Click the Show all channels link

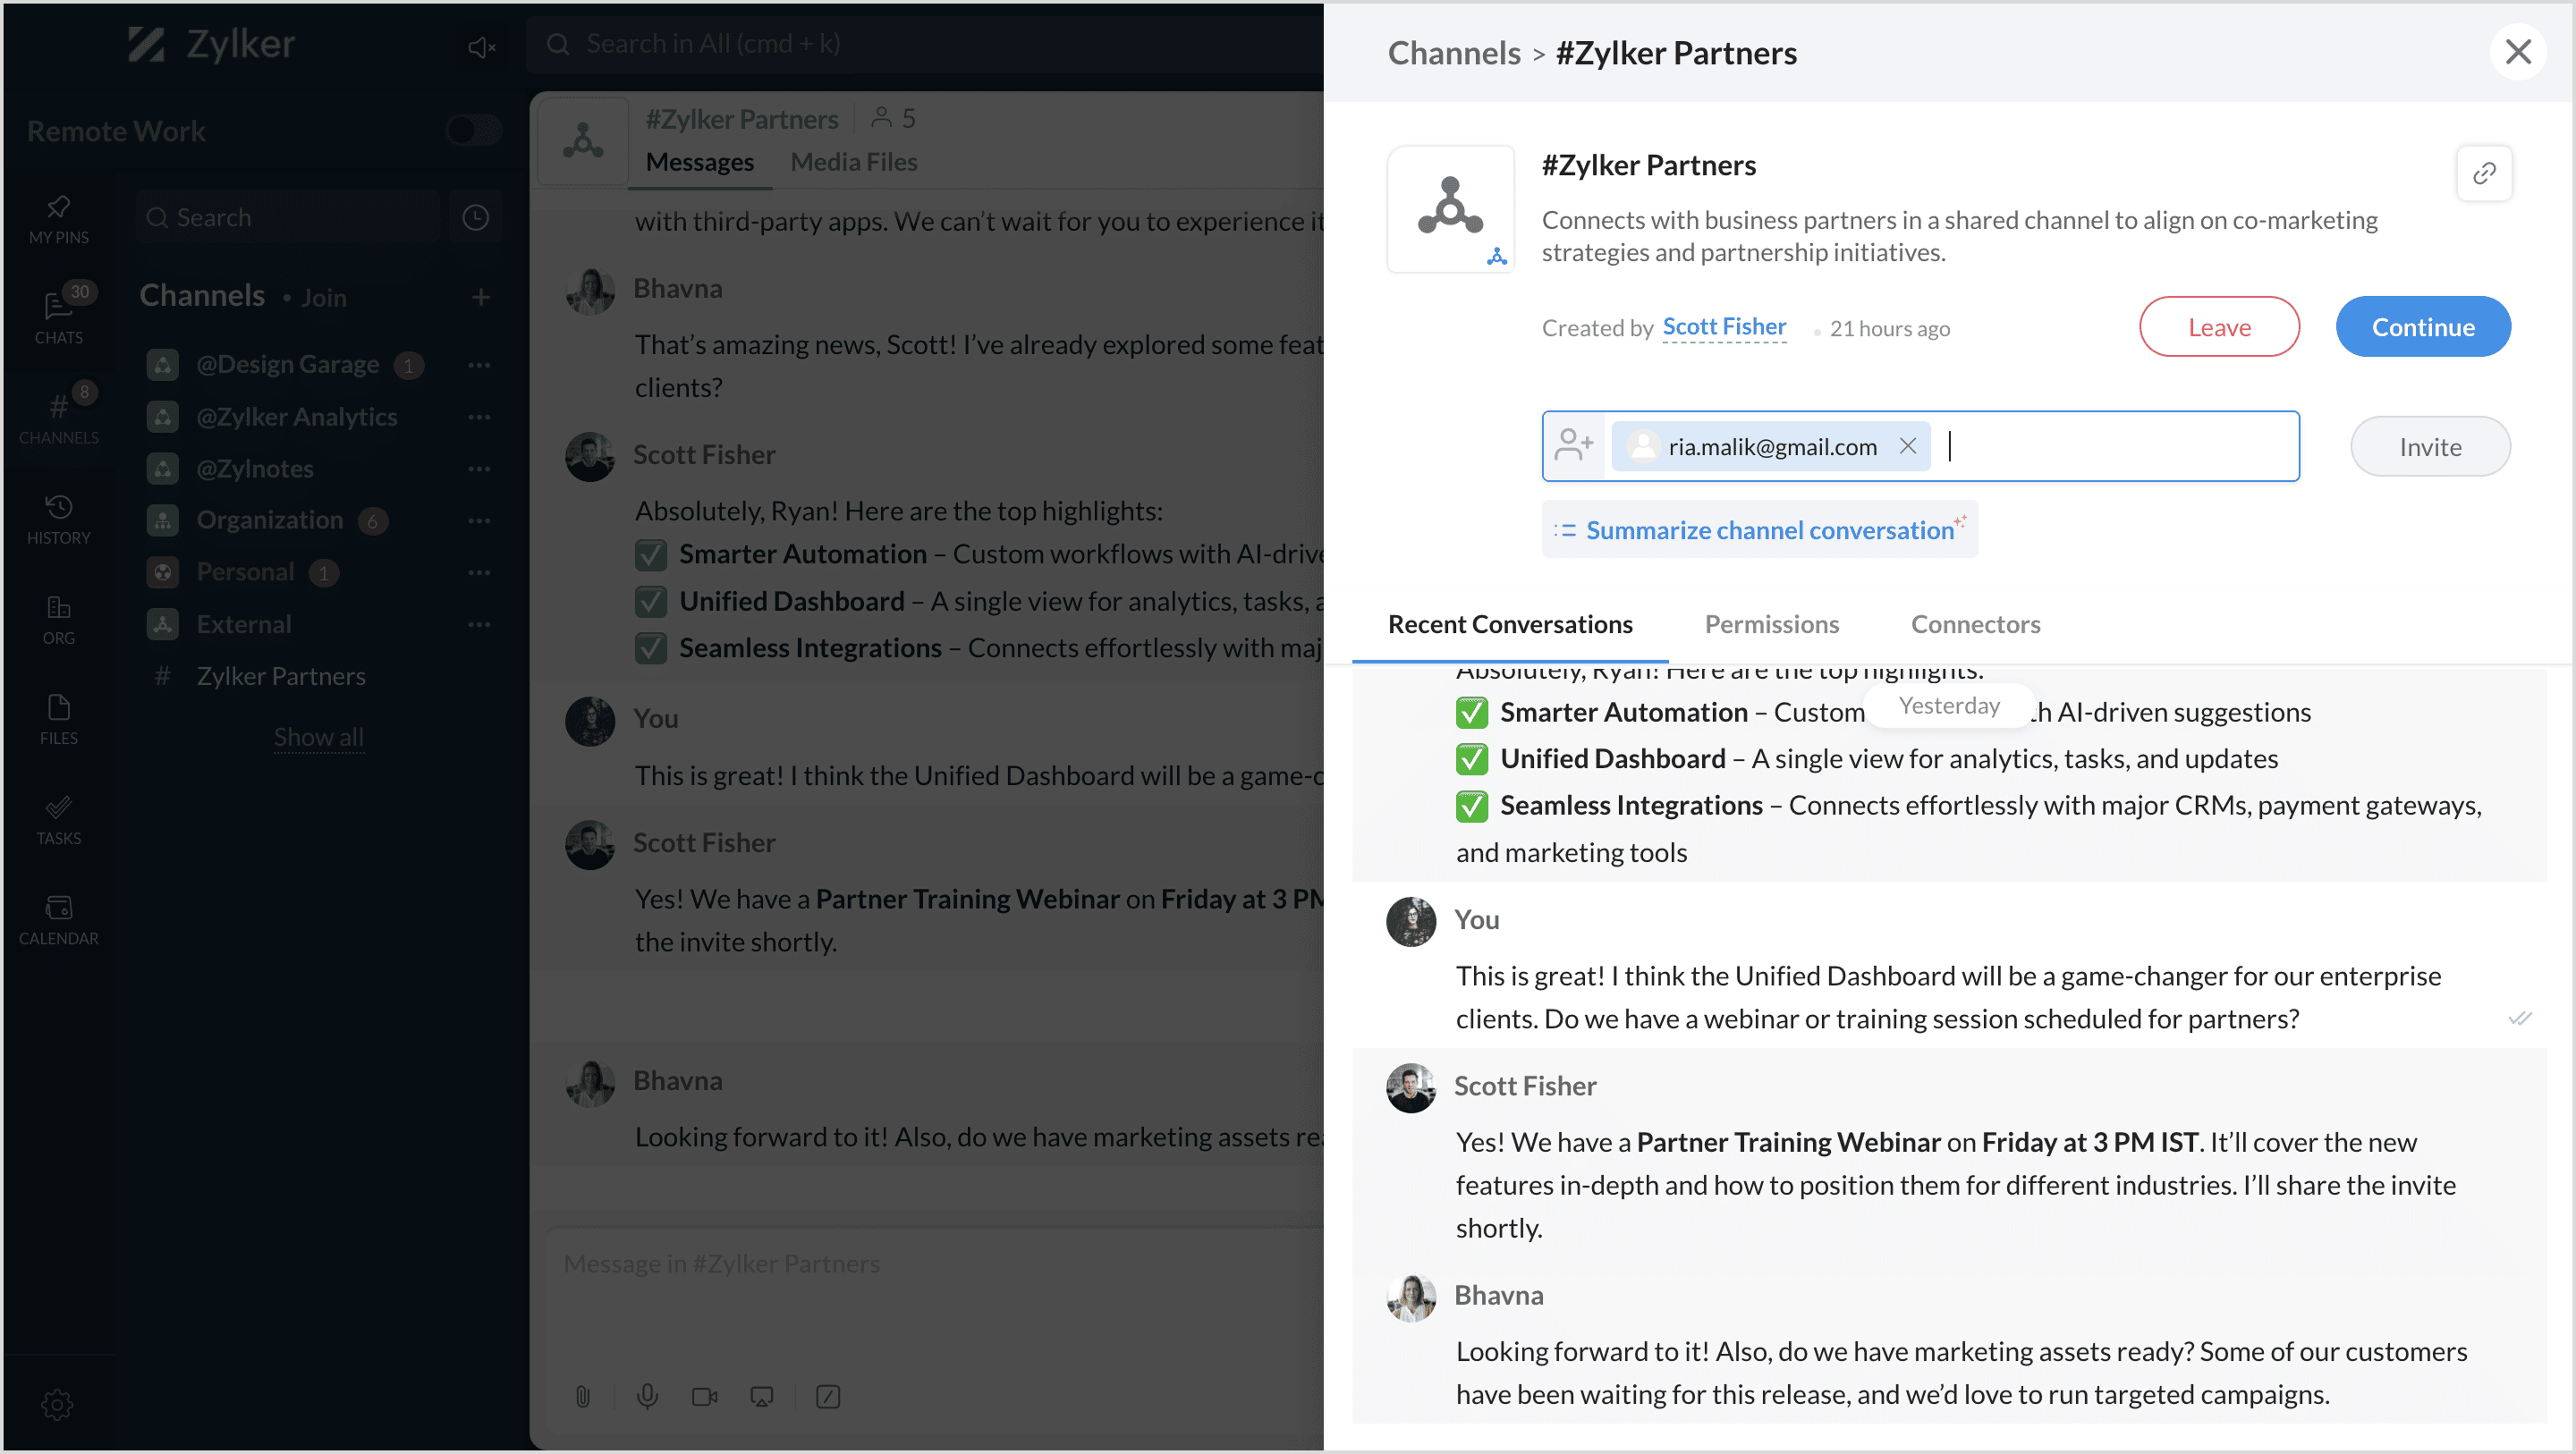[318, 737]
